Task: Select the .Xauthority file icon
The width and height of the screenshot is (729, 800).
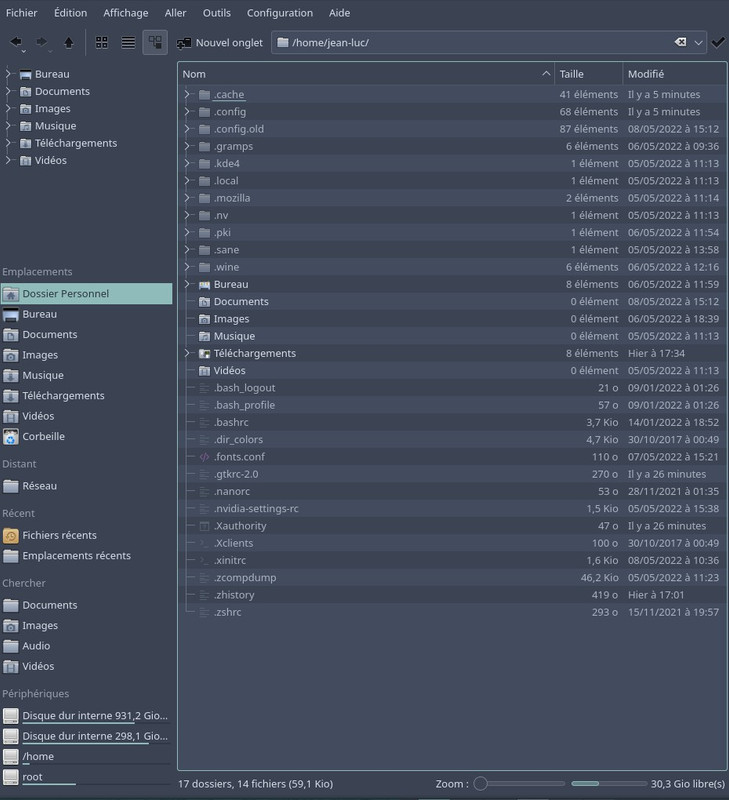Action: (x=204, y=526)
